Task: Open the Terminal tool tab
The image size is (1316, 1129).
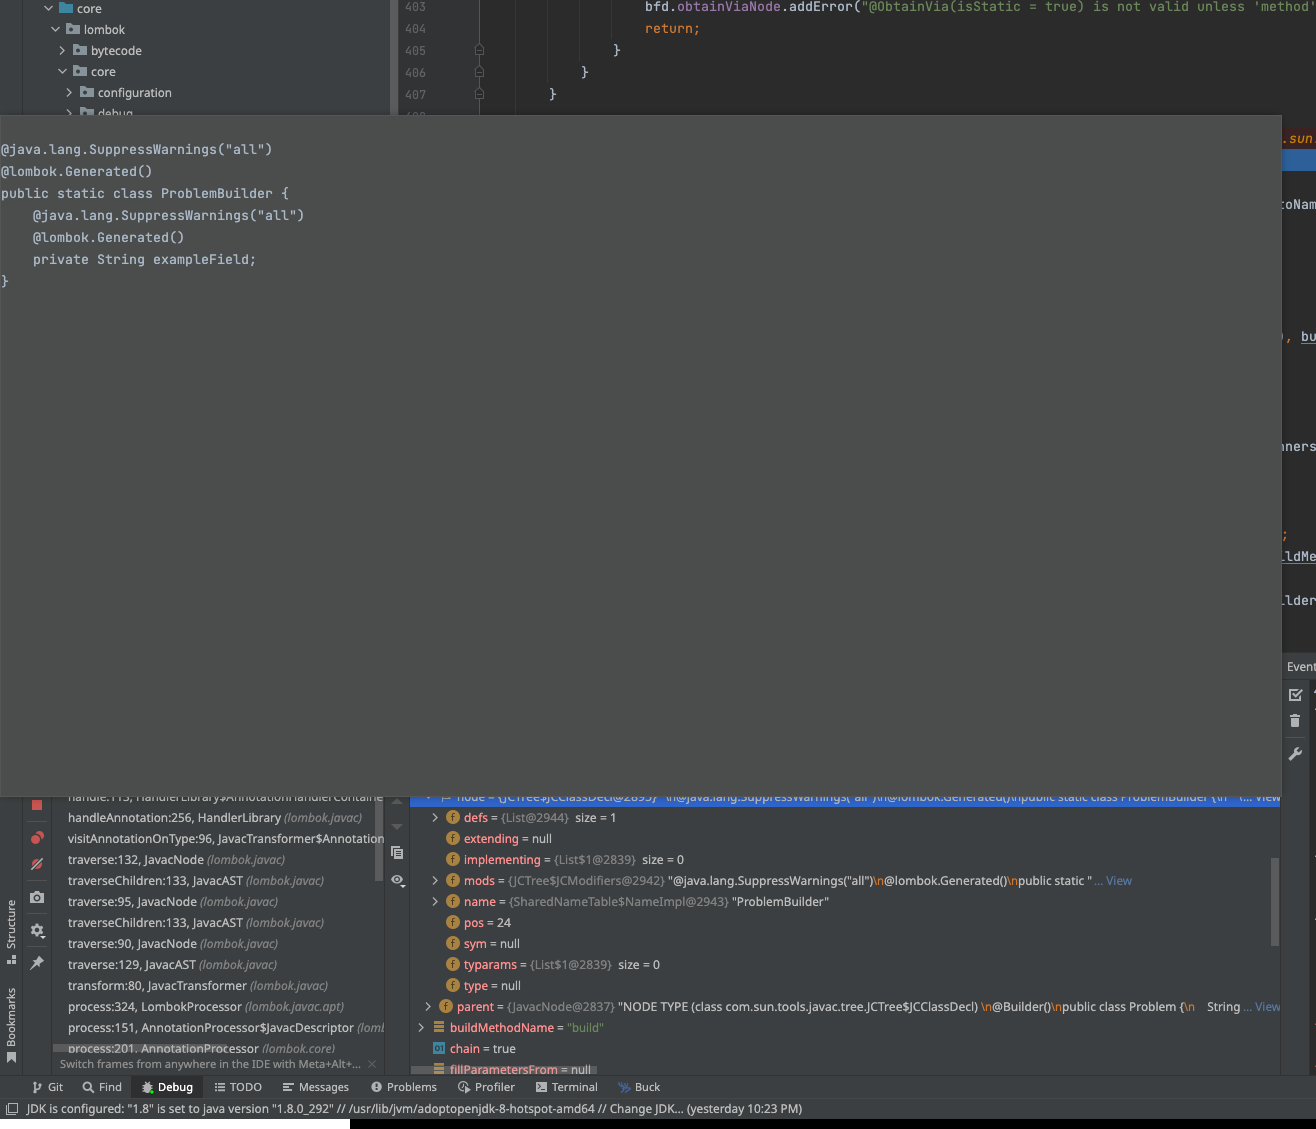Action: point(567,1087)
